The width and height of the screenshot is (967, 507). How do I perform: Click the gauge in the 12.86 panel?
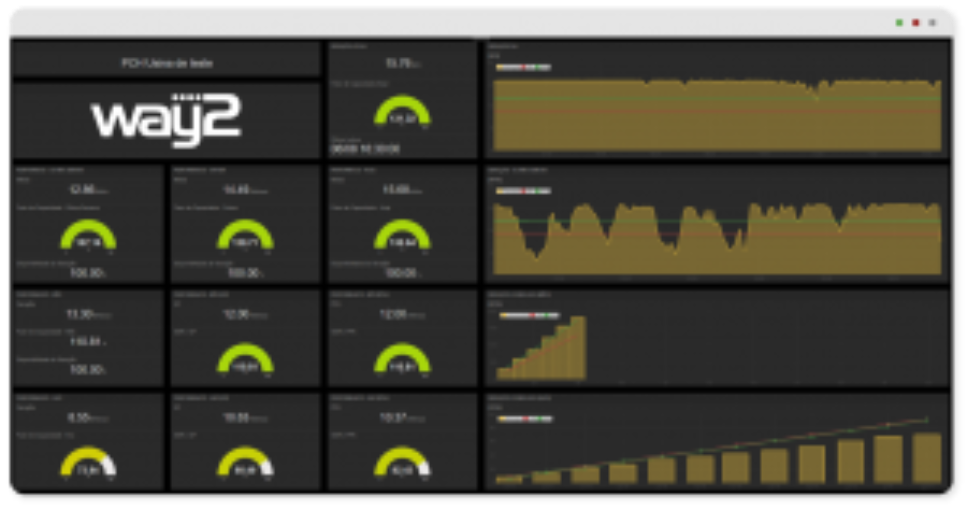[x=88, y=237]
